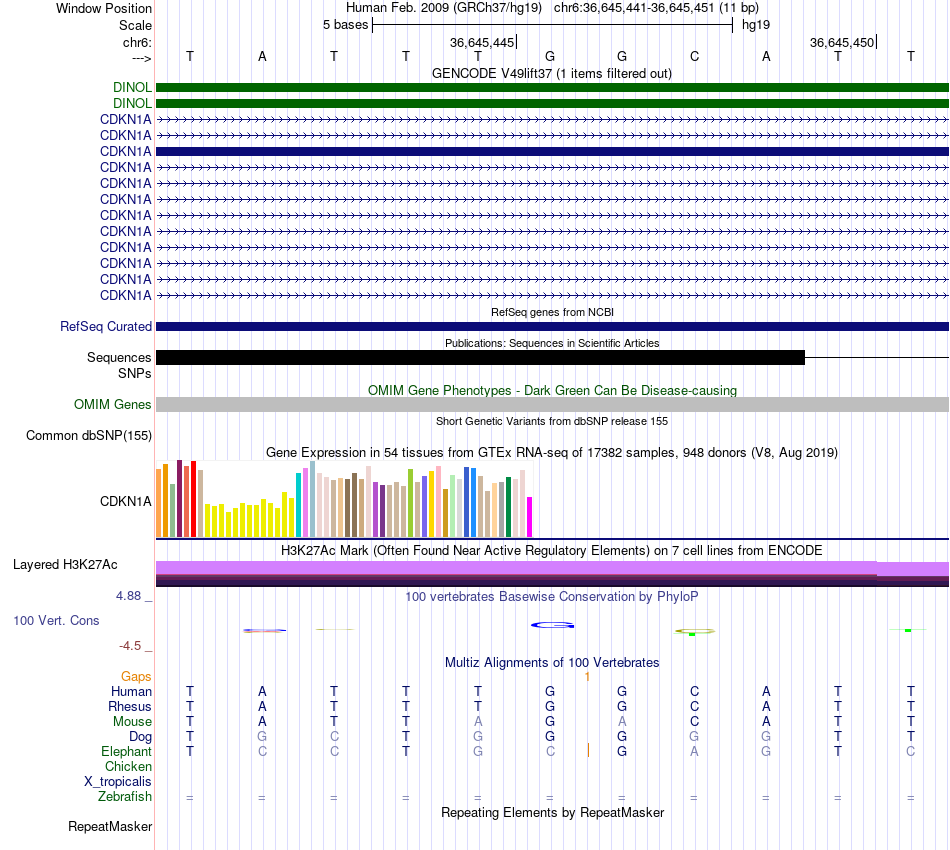This screenshot has height=850, width=950.
Task: Open the RefSeq genes from NCBI title
Action: point(552,312)
